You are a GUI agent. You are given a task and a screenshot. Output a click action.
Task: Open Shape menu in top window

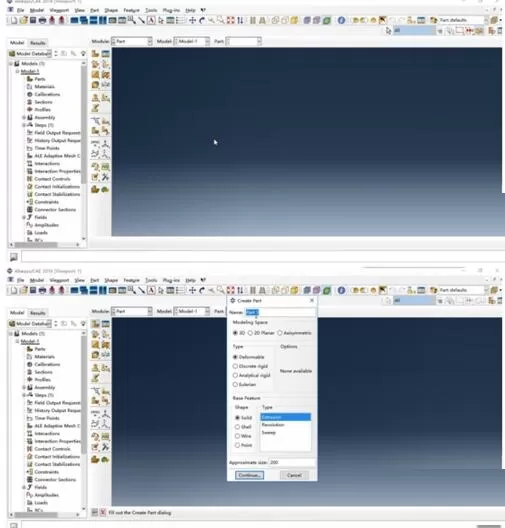click(x=111, y=10)
